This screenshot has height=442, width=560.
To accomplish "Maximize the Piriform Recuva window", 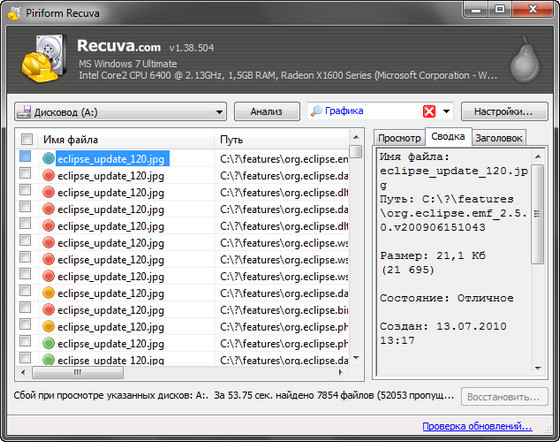I will [x=500, y=9].
